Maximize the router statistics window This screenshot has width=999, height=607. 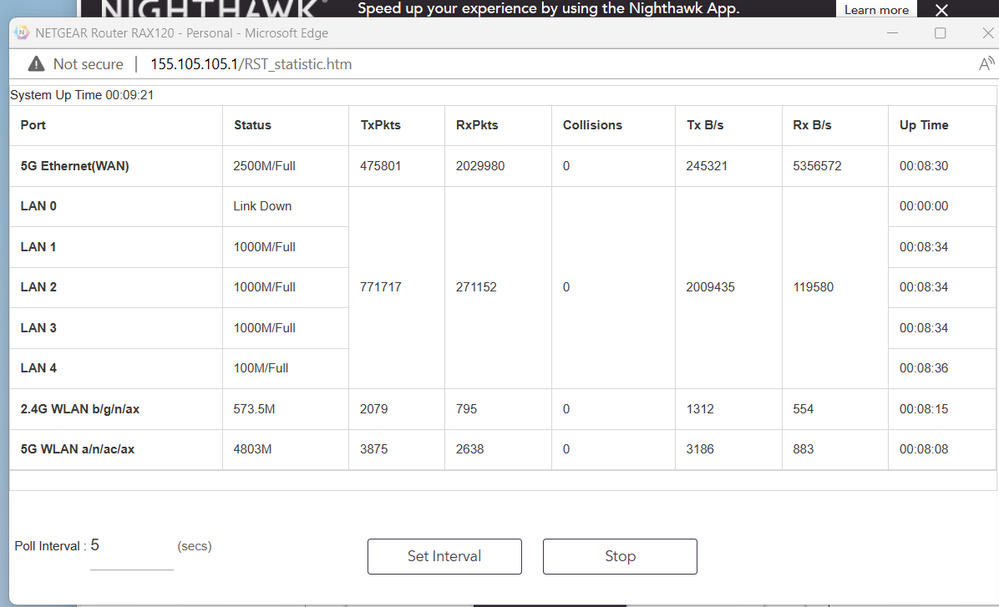[x=940, y=32]
